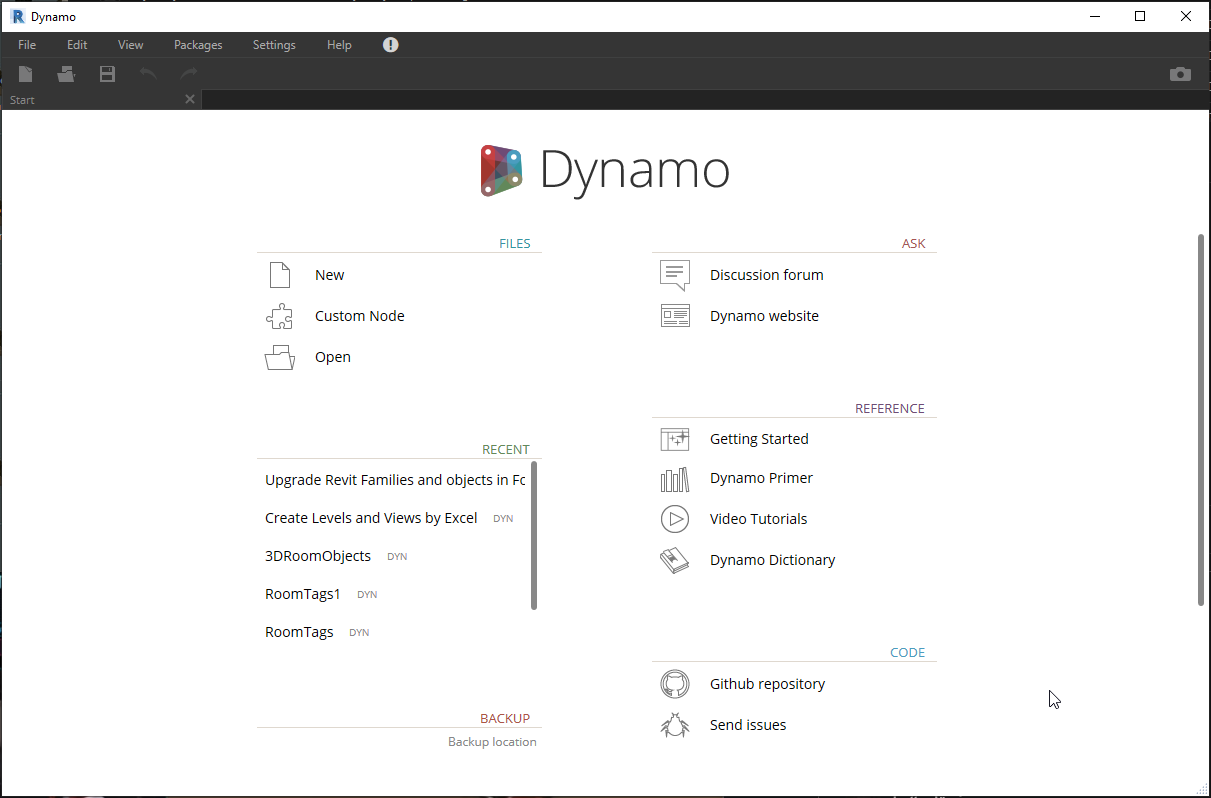Close the Start tab
The width and height of the screenshot is (1211, 798).
tap(189, 99)
